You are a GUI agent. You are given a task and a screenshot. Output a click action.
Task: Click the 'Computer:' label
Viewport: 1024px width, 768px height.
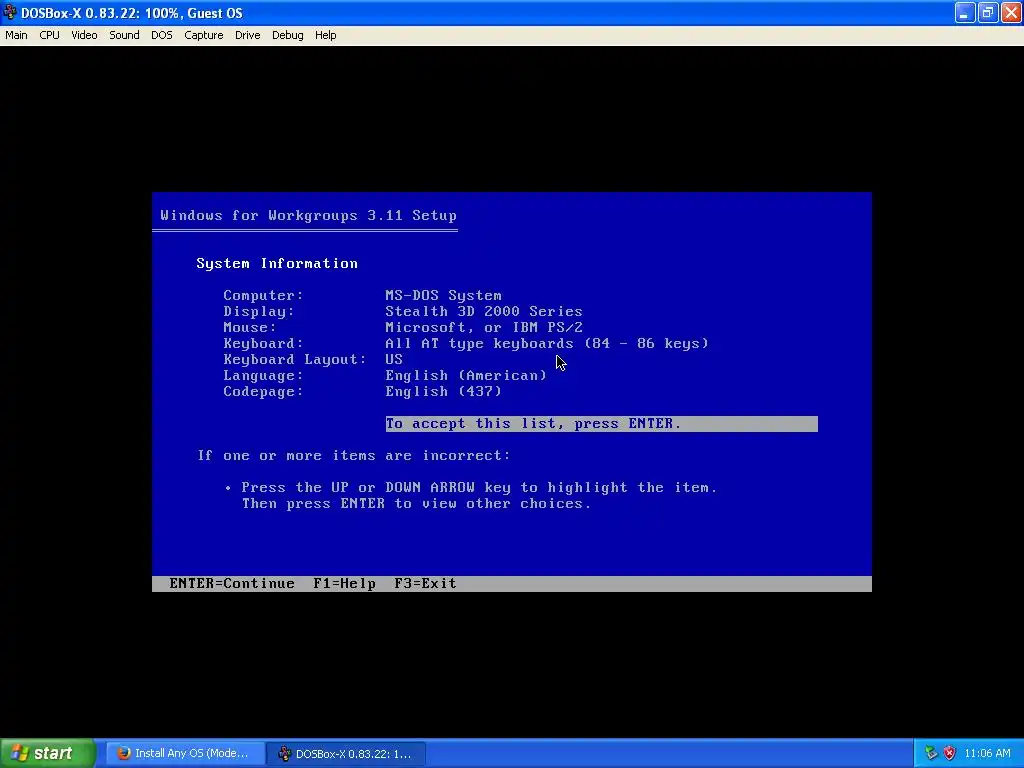(263, 295)
